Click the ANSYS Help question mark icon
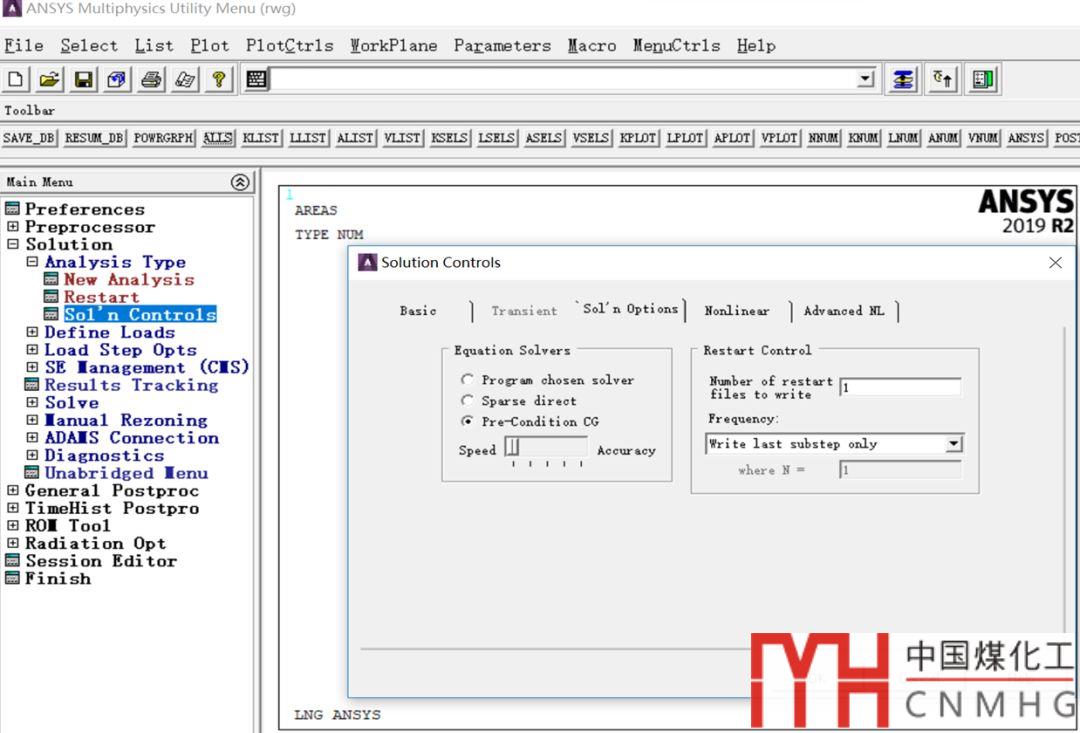This screenshot has height=733, width=1080. 218,80
